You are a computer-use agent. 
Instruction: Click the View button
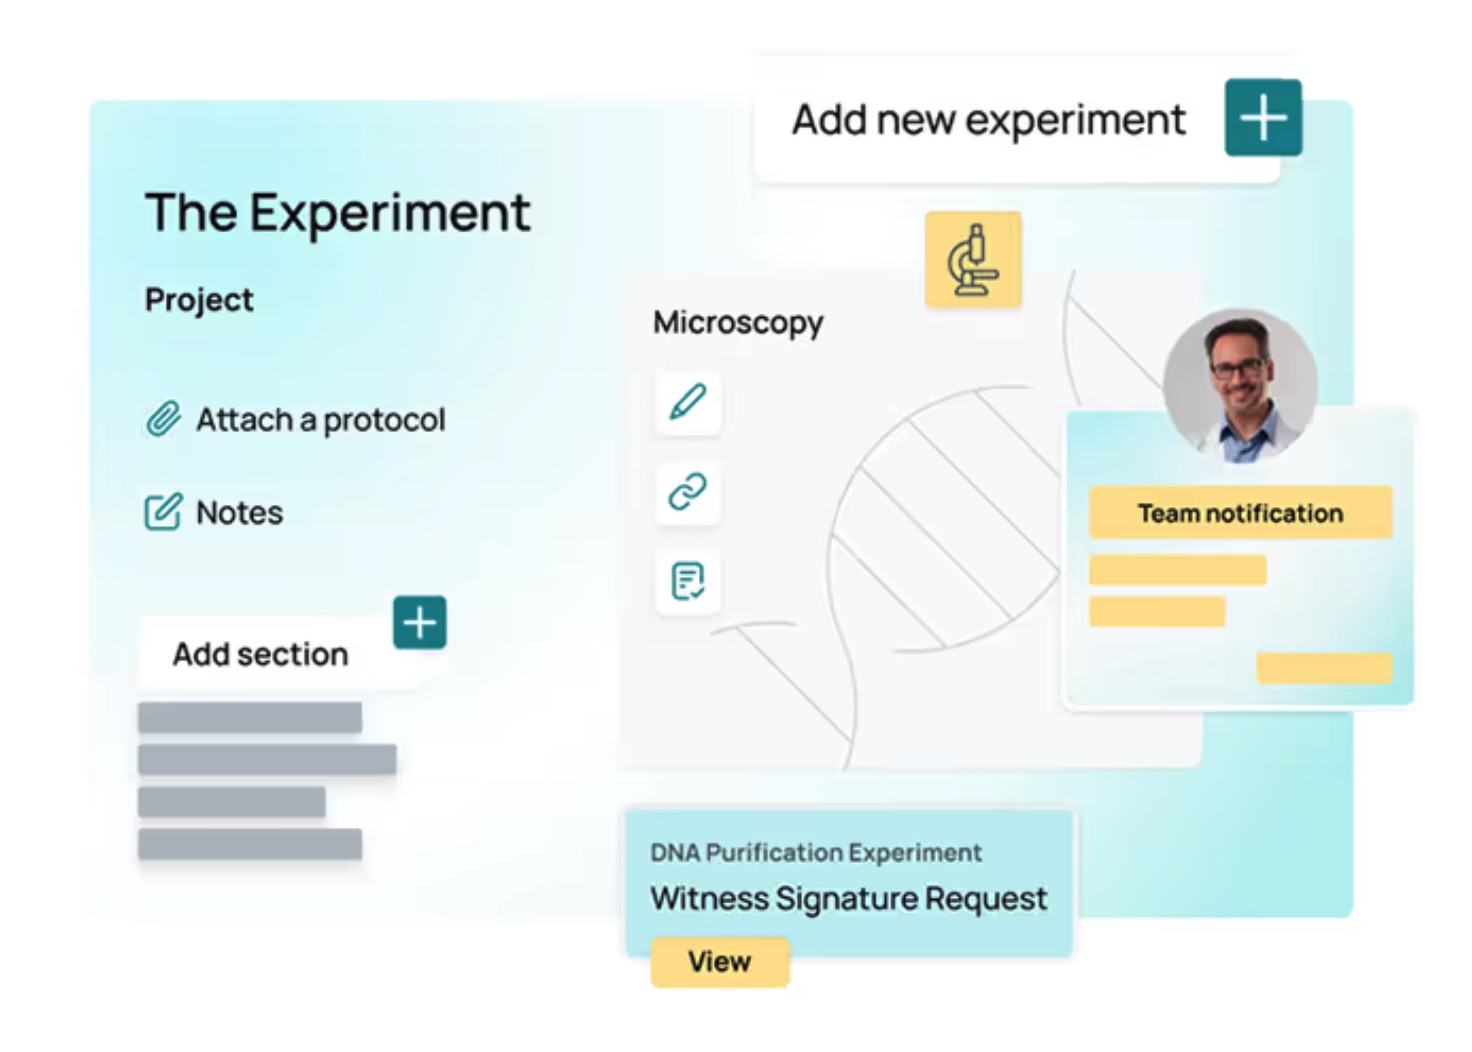click(719, 961)
